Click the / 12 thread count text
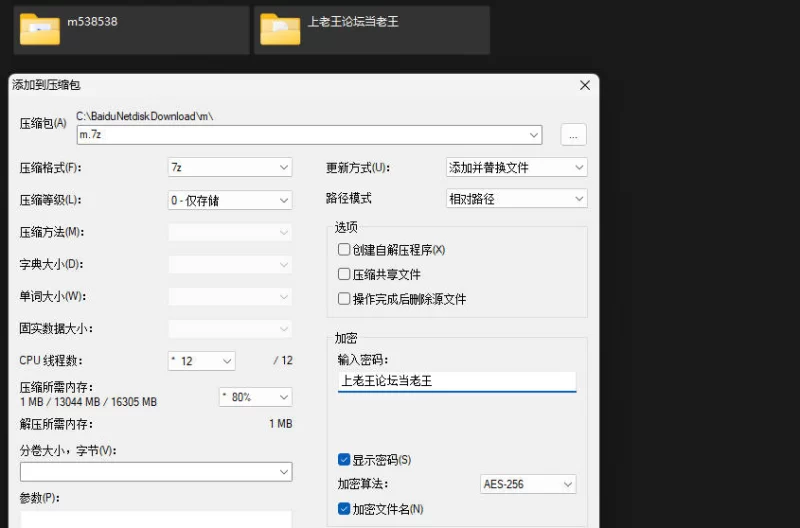800x528 pixels. (283, 361)
